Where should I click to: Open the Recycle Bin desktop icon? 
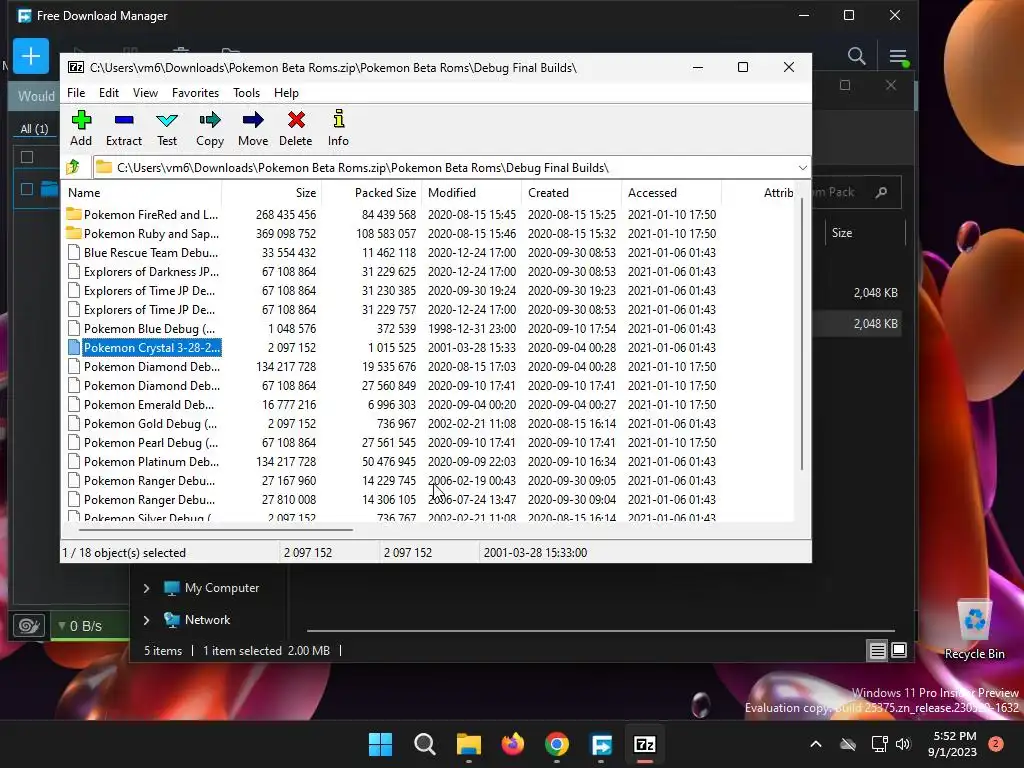coord(974,630)
